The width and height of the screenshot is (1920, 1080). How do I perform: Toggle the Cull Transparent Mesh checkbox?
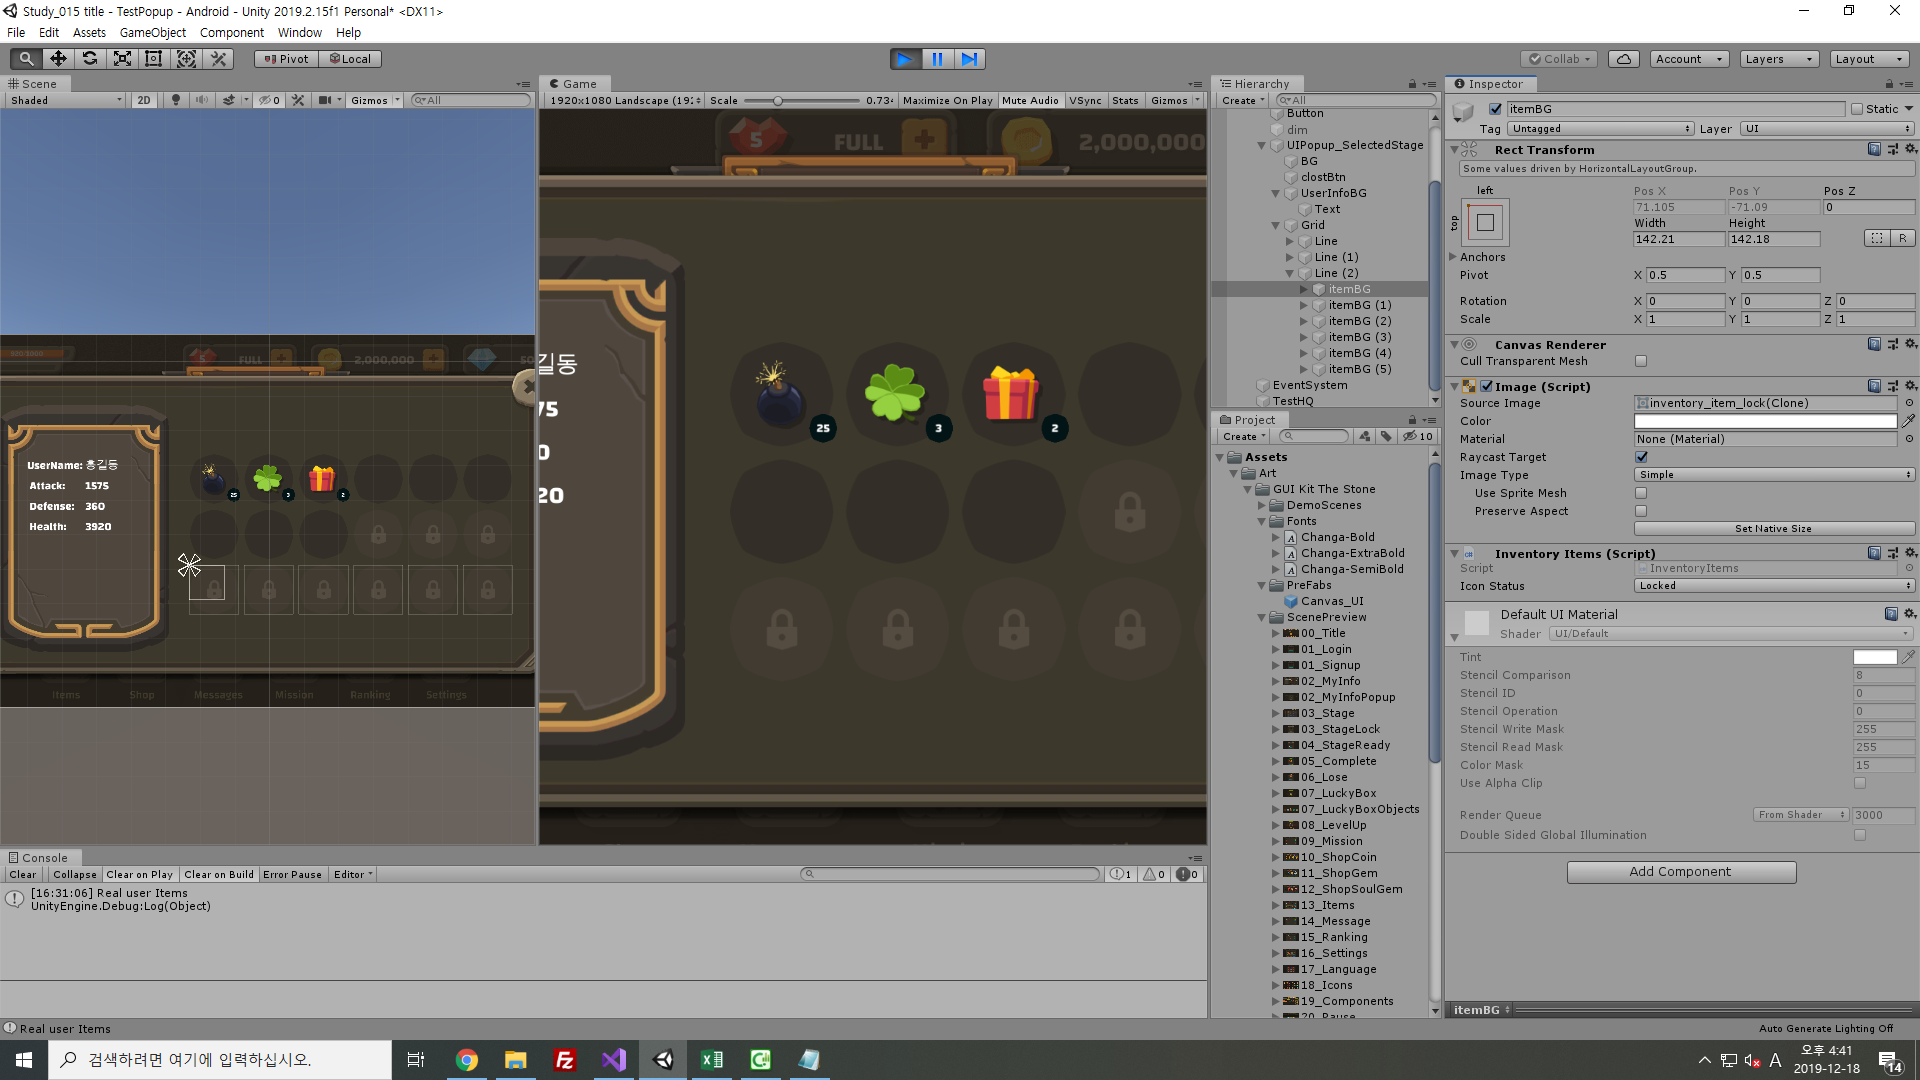1641,361
